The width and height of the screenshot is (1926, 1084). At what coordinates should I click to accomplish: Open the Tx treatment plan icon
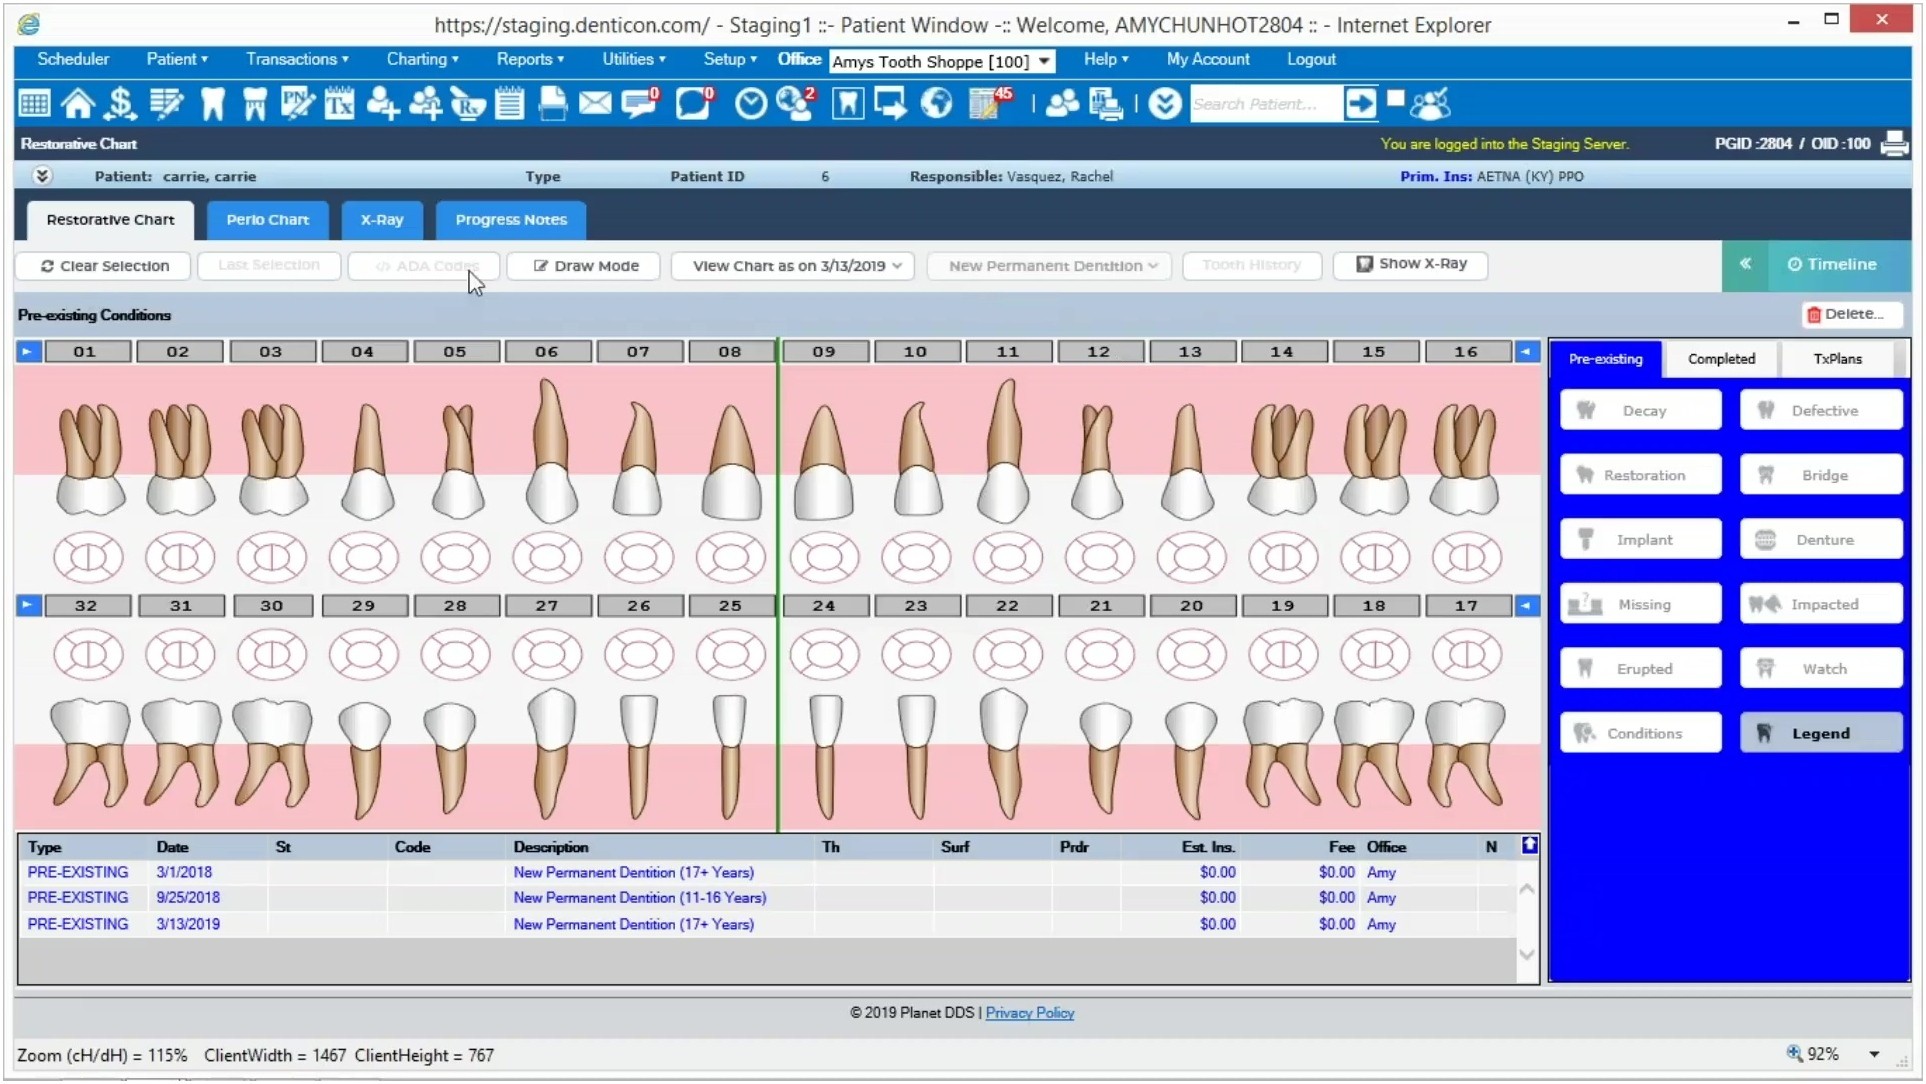339,103
